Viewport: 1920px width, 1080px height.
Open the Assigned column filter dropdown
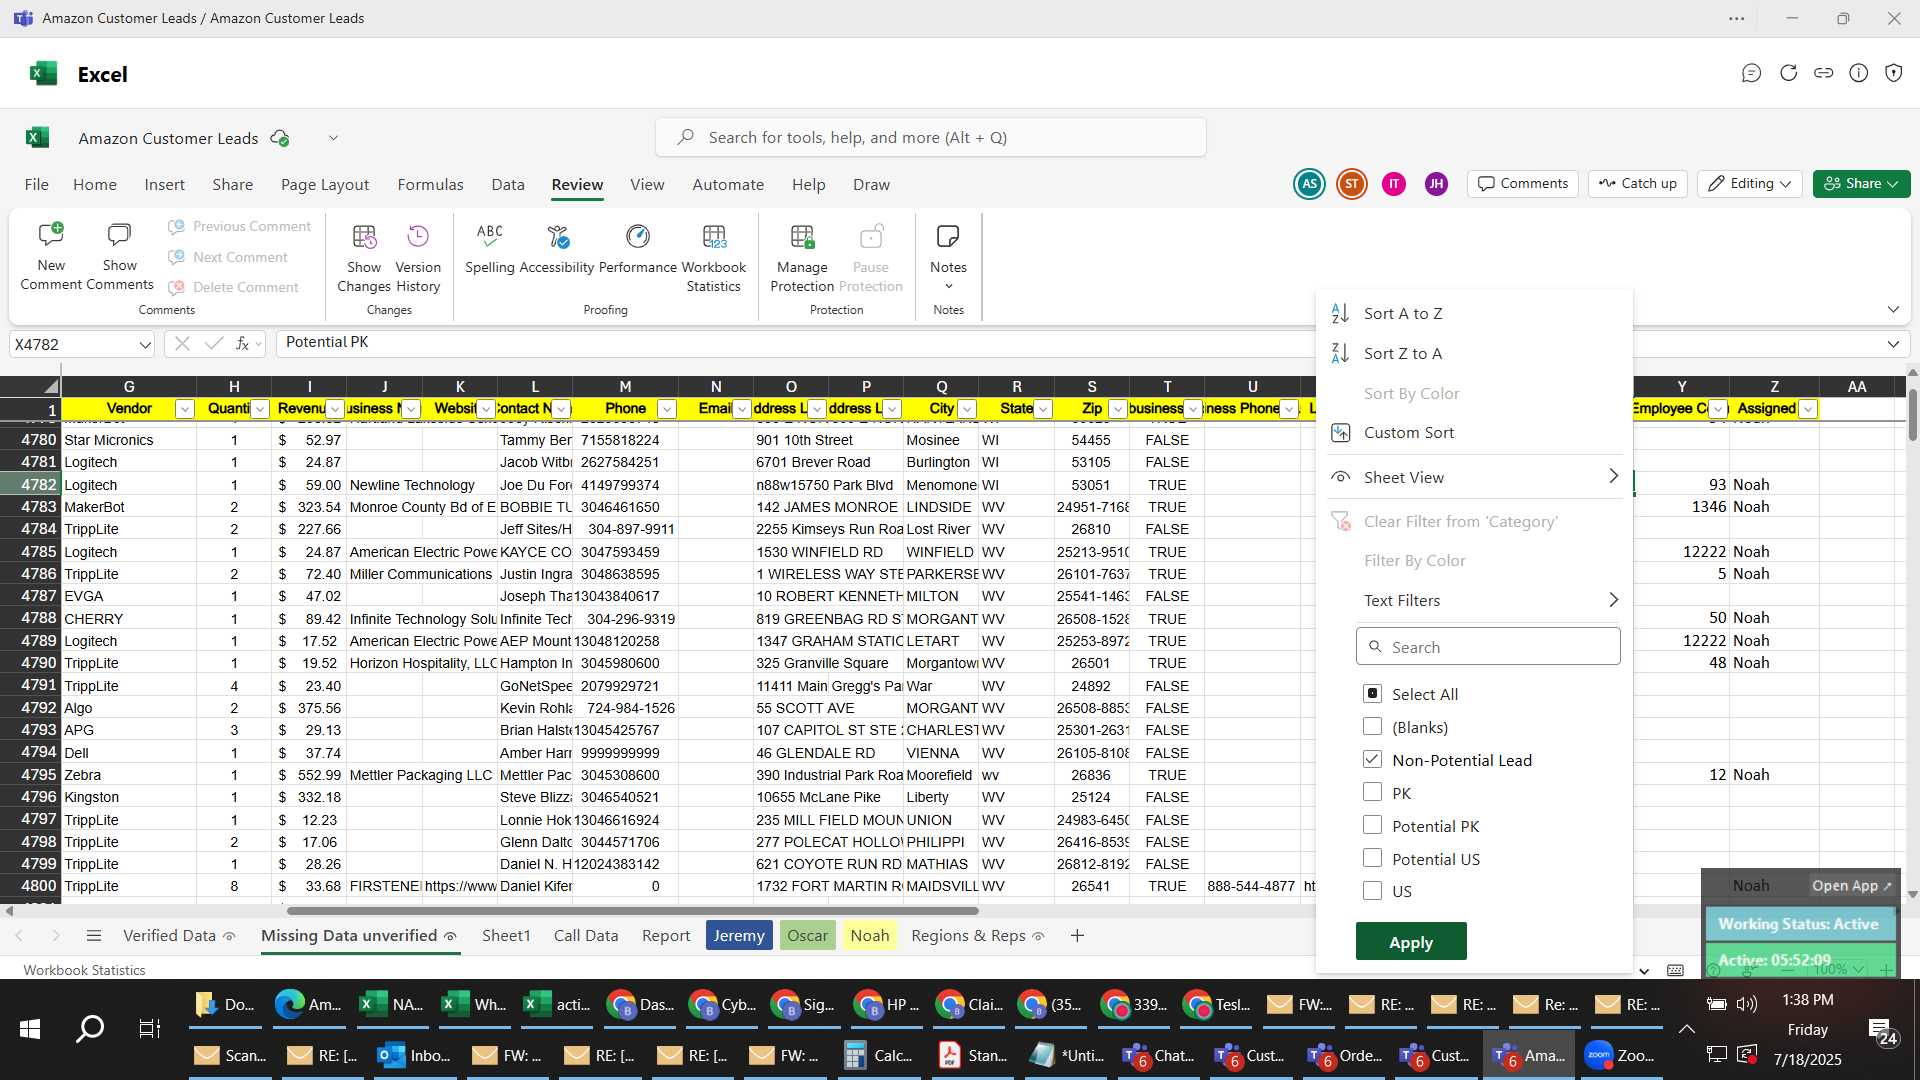1807,409
